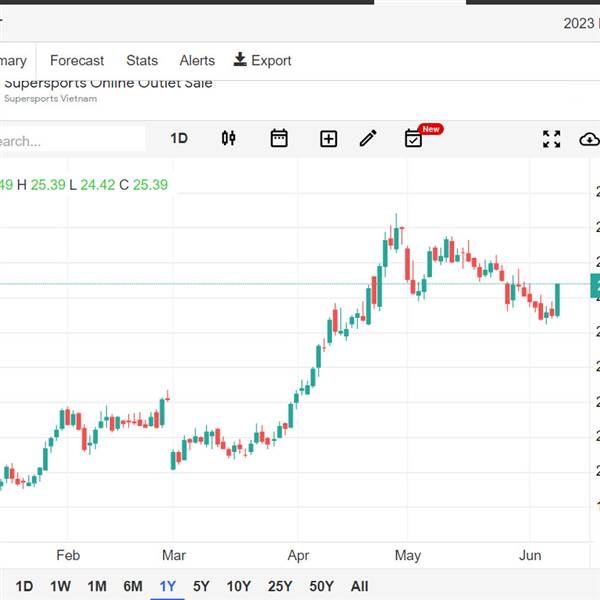The image size is (600, 600).
Task: Click the Mar label on time axis
Action: [x=174, y=555]
